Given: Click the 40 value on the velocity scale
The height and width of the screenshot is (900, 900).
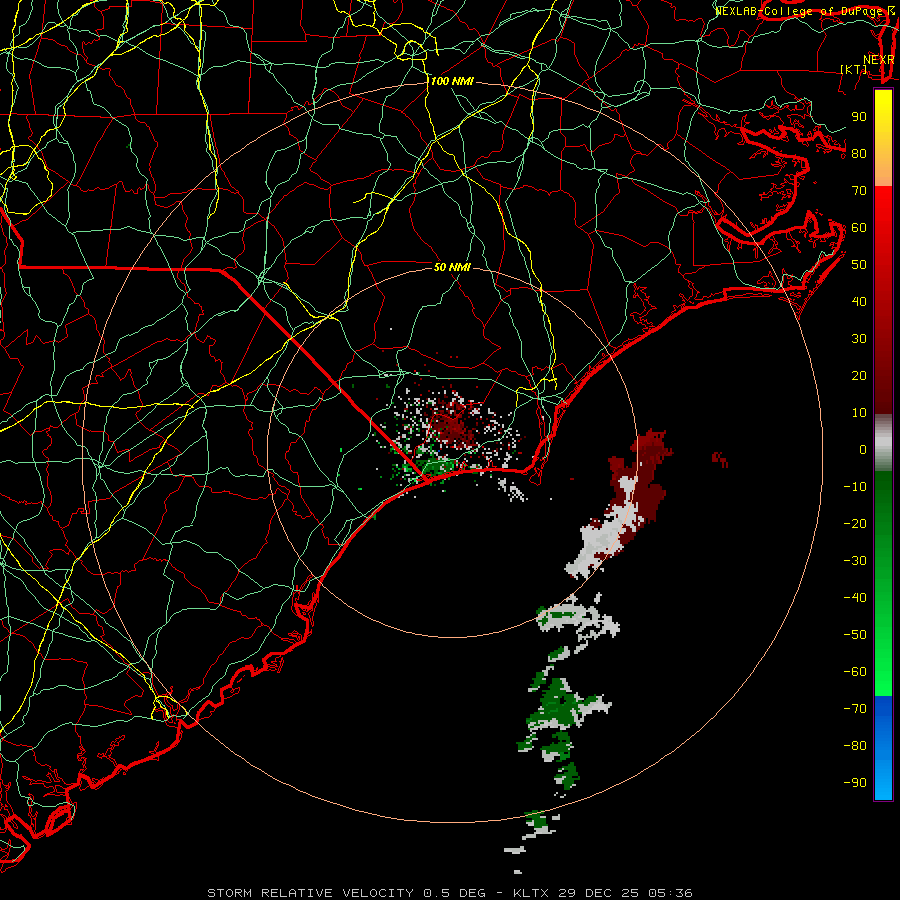Looking at the screenshot, I should (x=859, y=301).
